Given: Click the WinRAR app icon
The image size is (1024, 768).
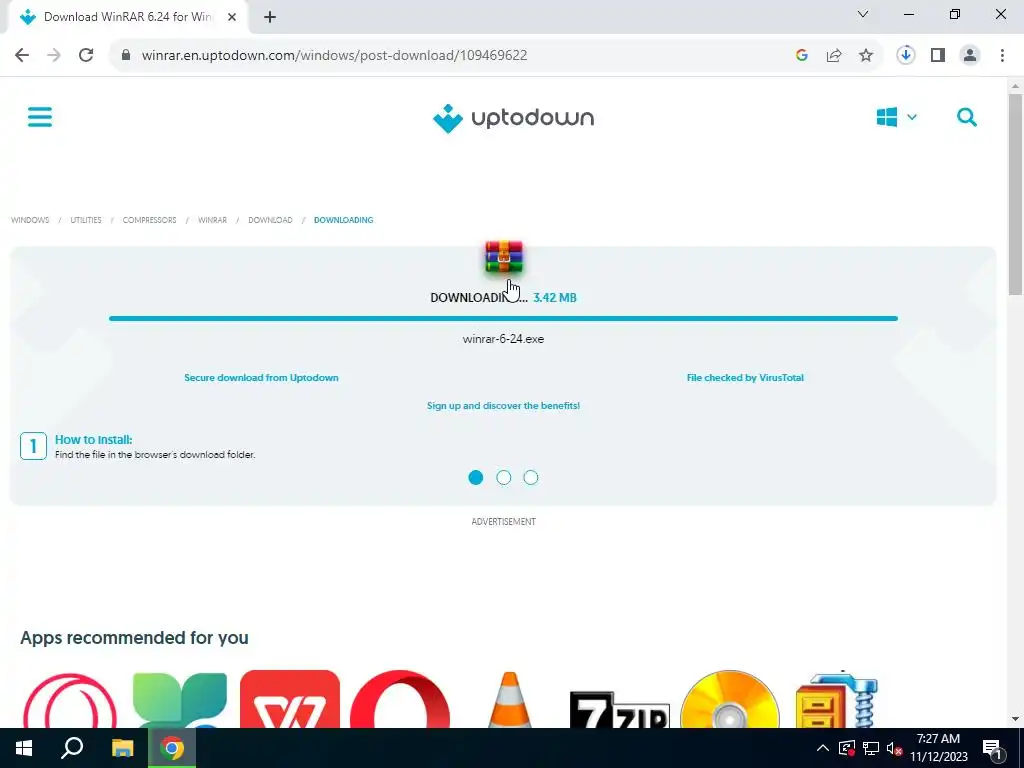Looking at the screenshot, I should [x=504, y=257].
